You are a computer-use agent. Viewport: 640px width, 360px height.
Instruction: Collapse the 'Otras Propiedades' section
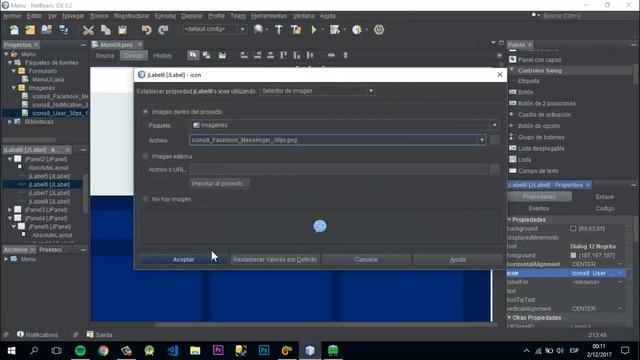click(x=509, y=318)
